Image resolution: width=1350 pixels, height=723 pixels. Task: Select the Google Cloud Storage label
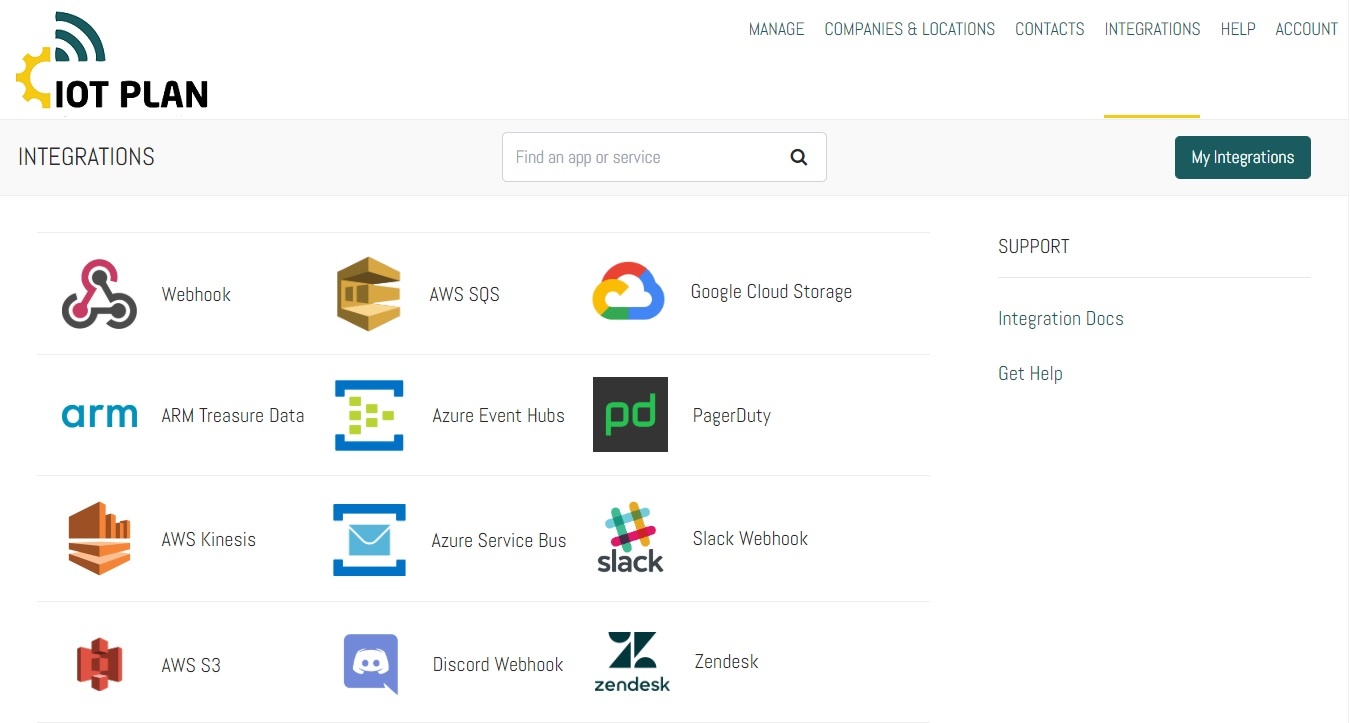771,292
